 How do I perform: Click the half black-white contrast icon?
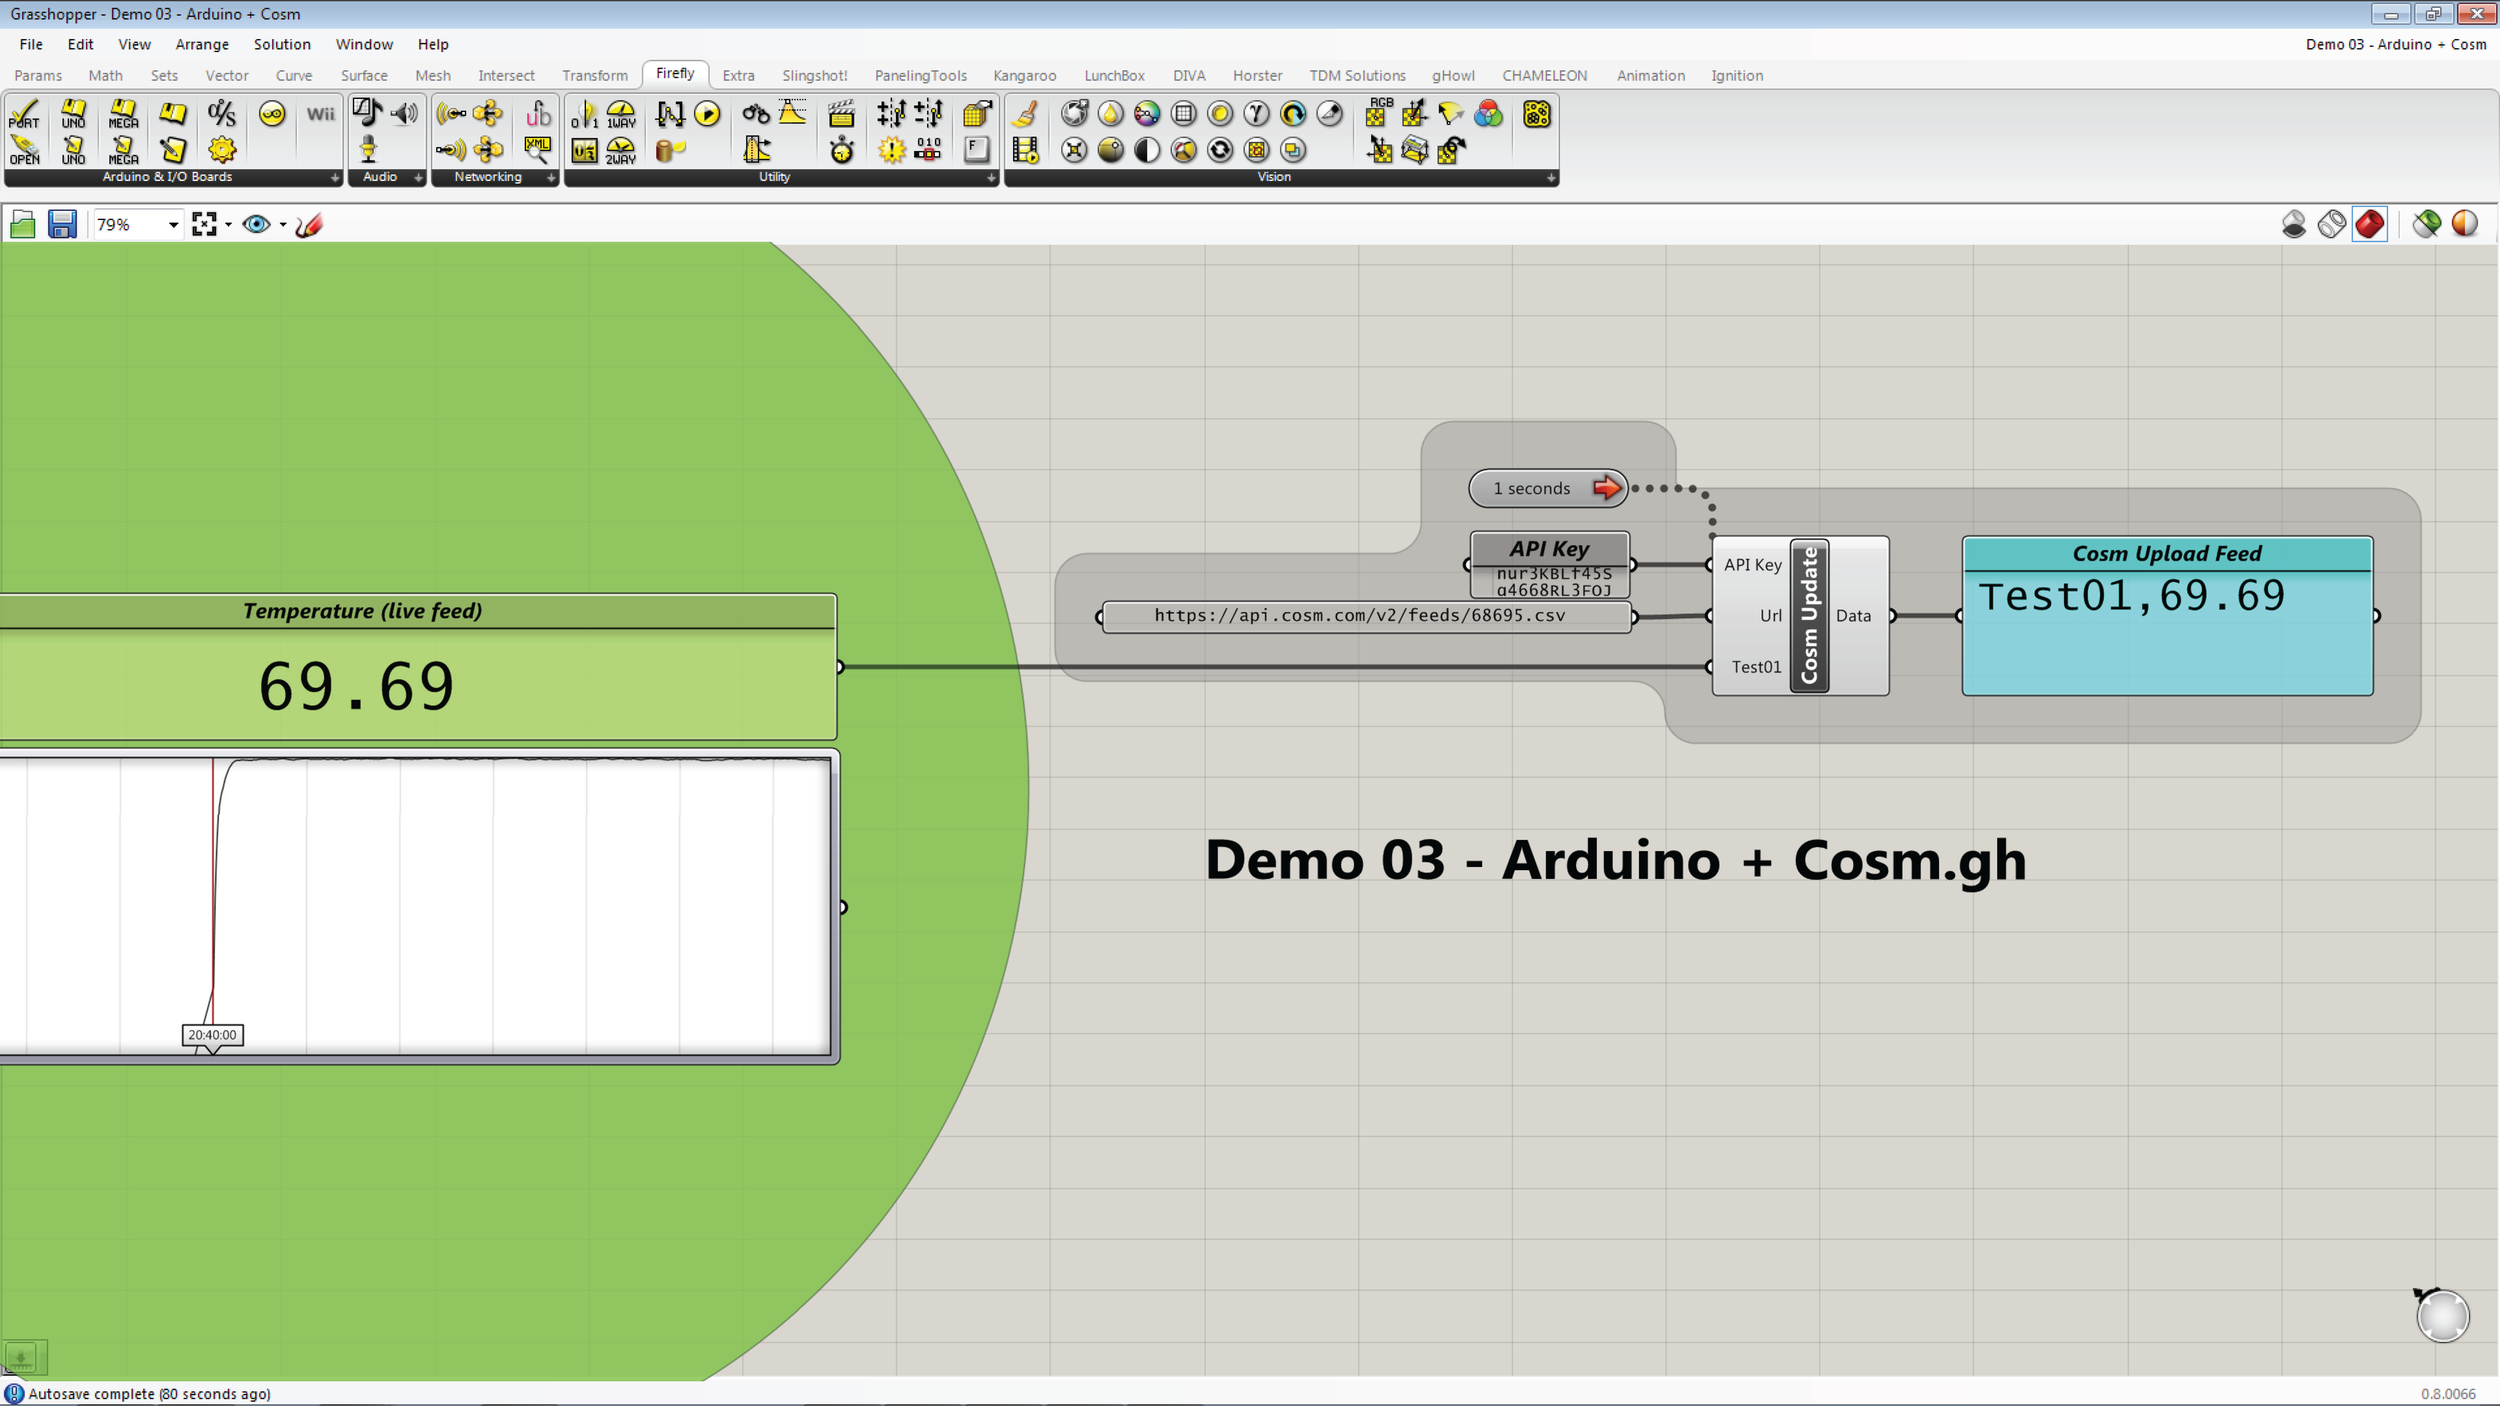[x=1147, y=150]
